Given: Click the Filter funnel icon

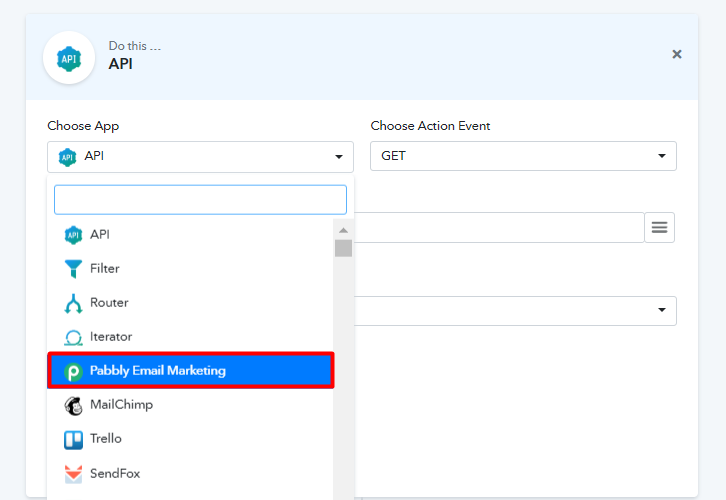Looking at the screenshot, I should (73, 269).
